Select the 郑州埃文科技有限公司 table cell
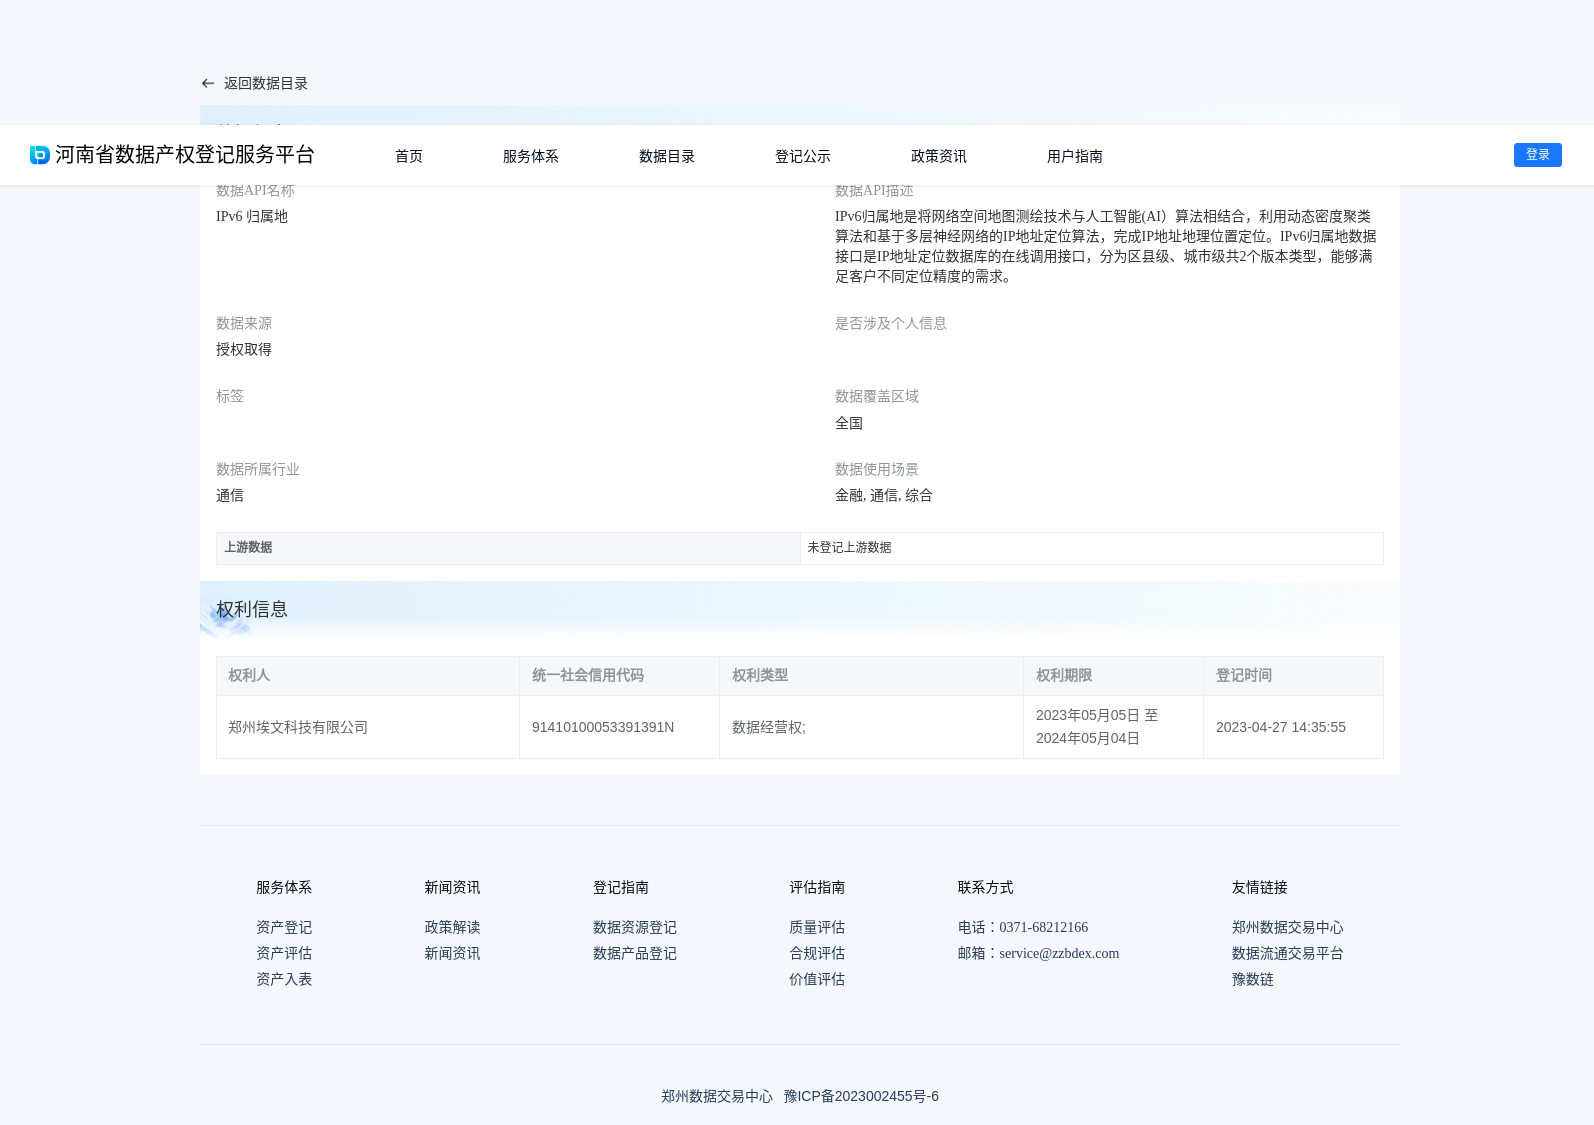This screenshot has width=1594, height=1125. (x=368, y=727)
